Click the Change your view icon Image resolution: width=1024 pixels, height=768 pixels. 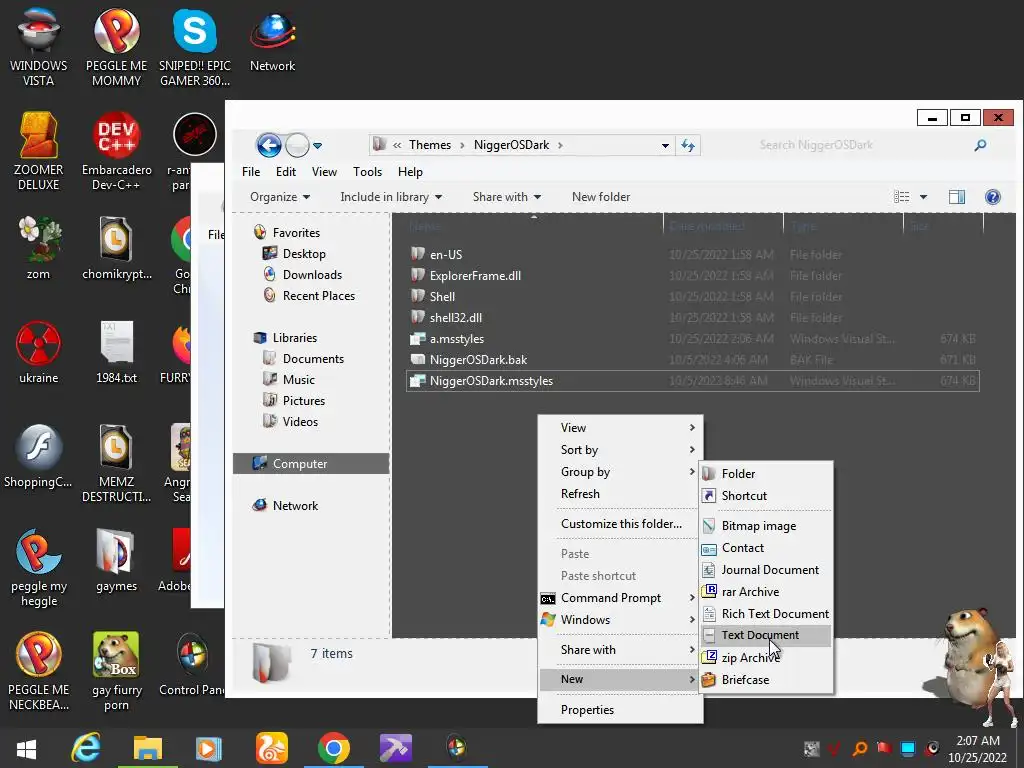pos(901,197)
